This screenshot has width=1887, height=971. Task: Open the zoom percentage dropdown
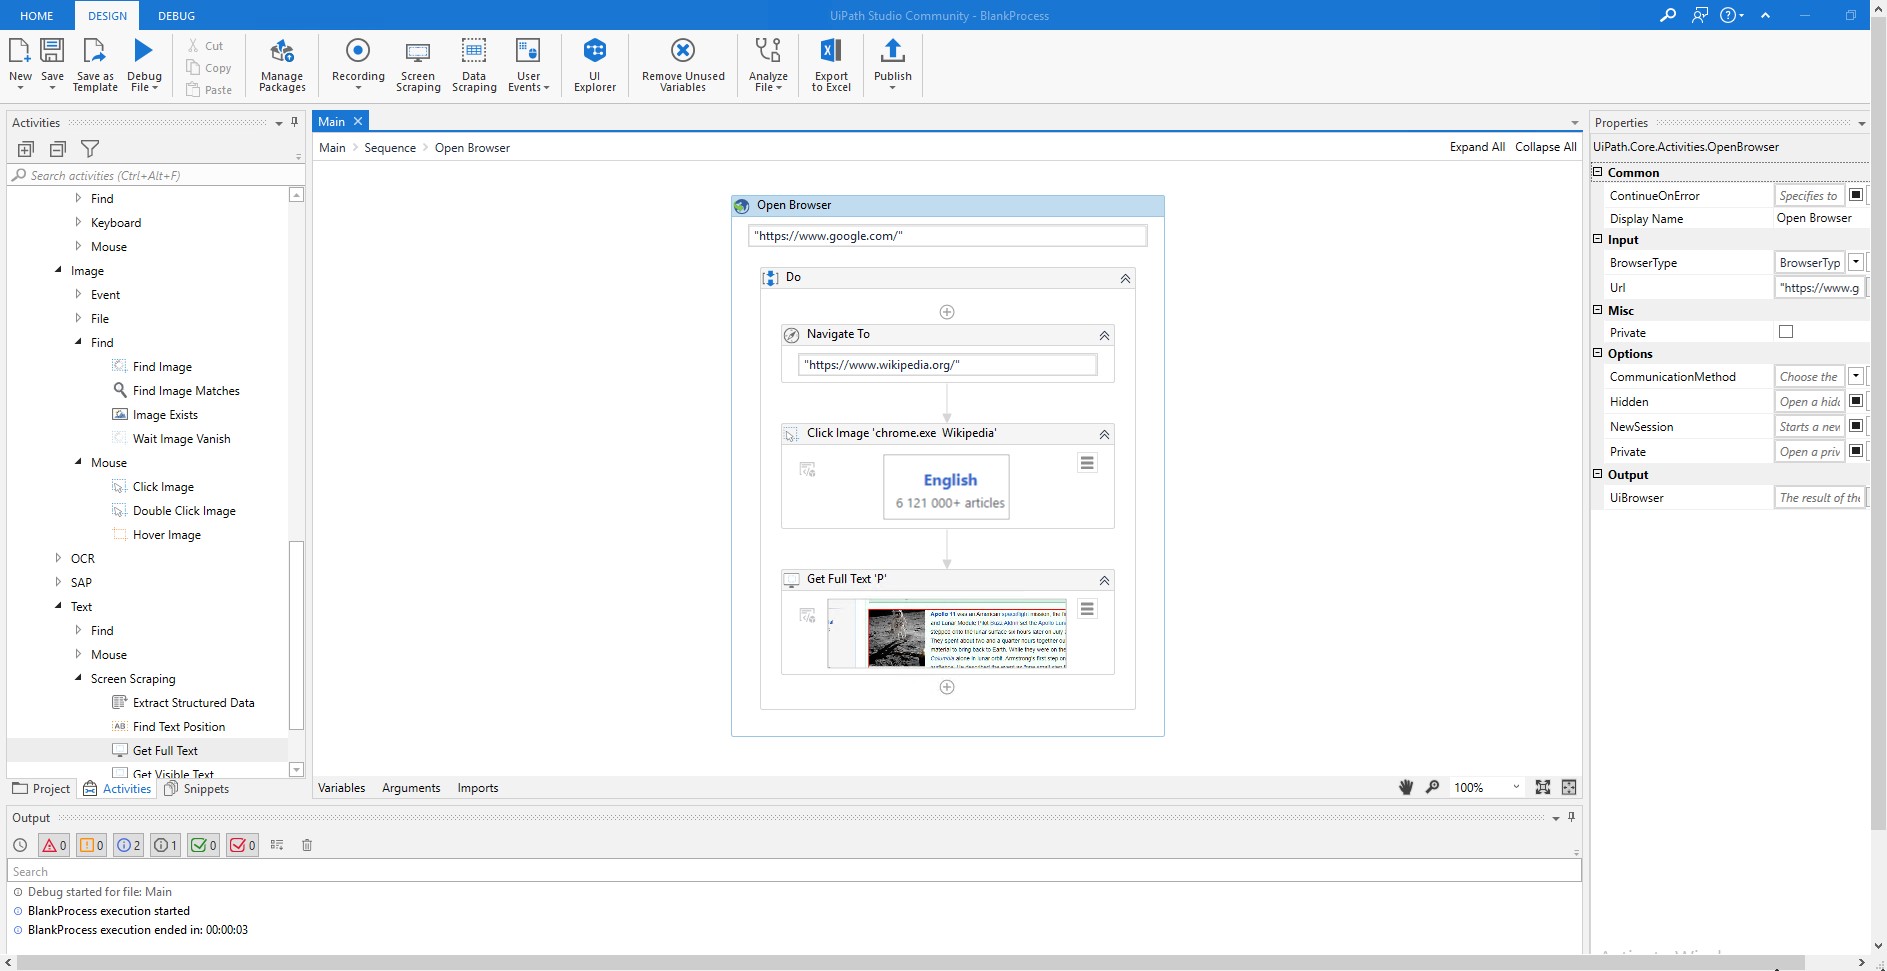pyautogui.click(x=1516, y=787)
